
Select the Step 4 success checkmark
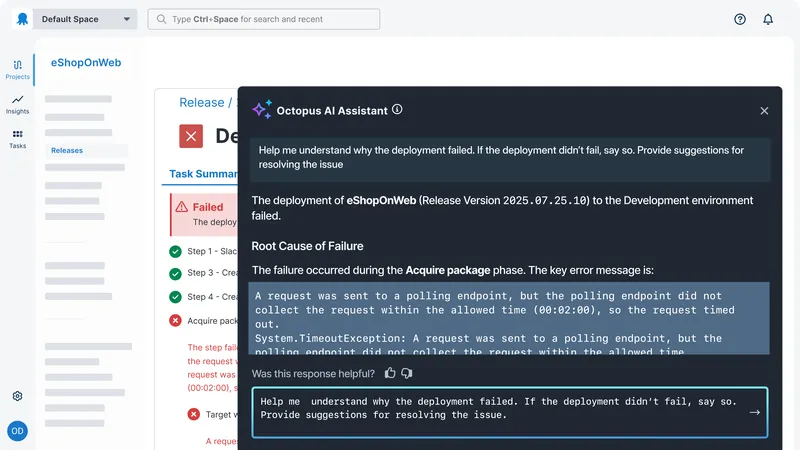(x=175, y=296)
